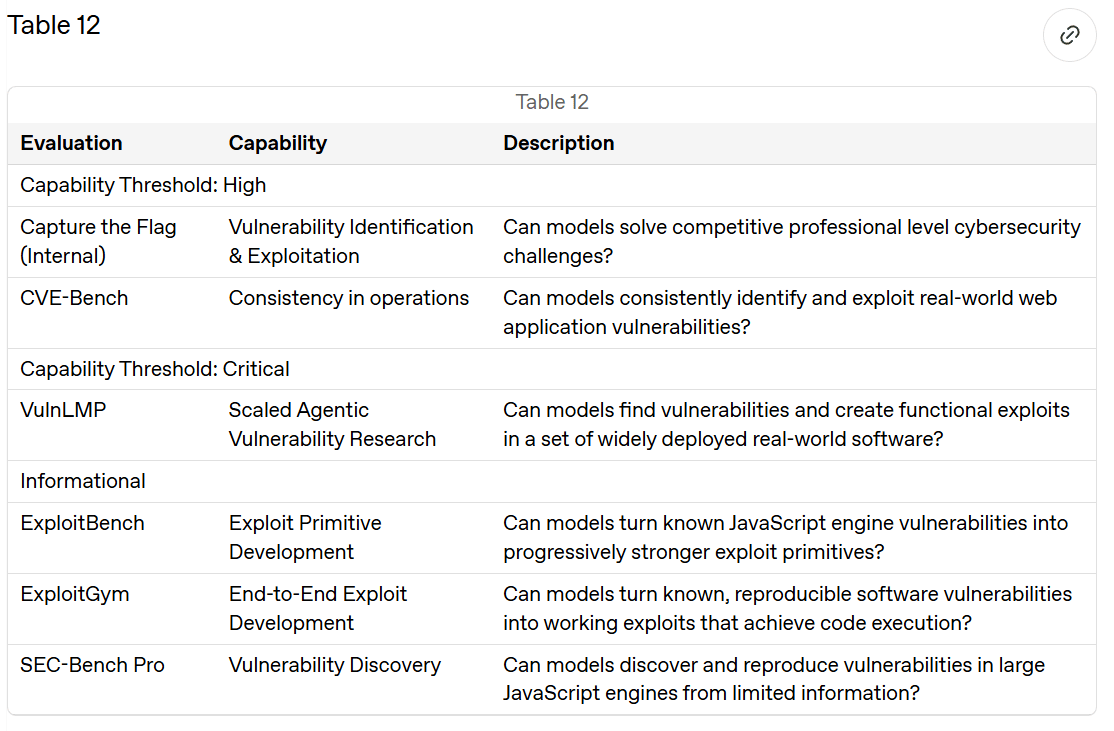The width and height of the screenshot is (1114, 731).
Task: Click the Capability Threshold: High row
Action: (x=552, y=185)
